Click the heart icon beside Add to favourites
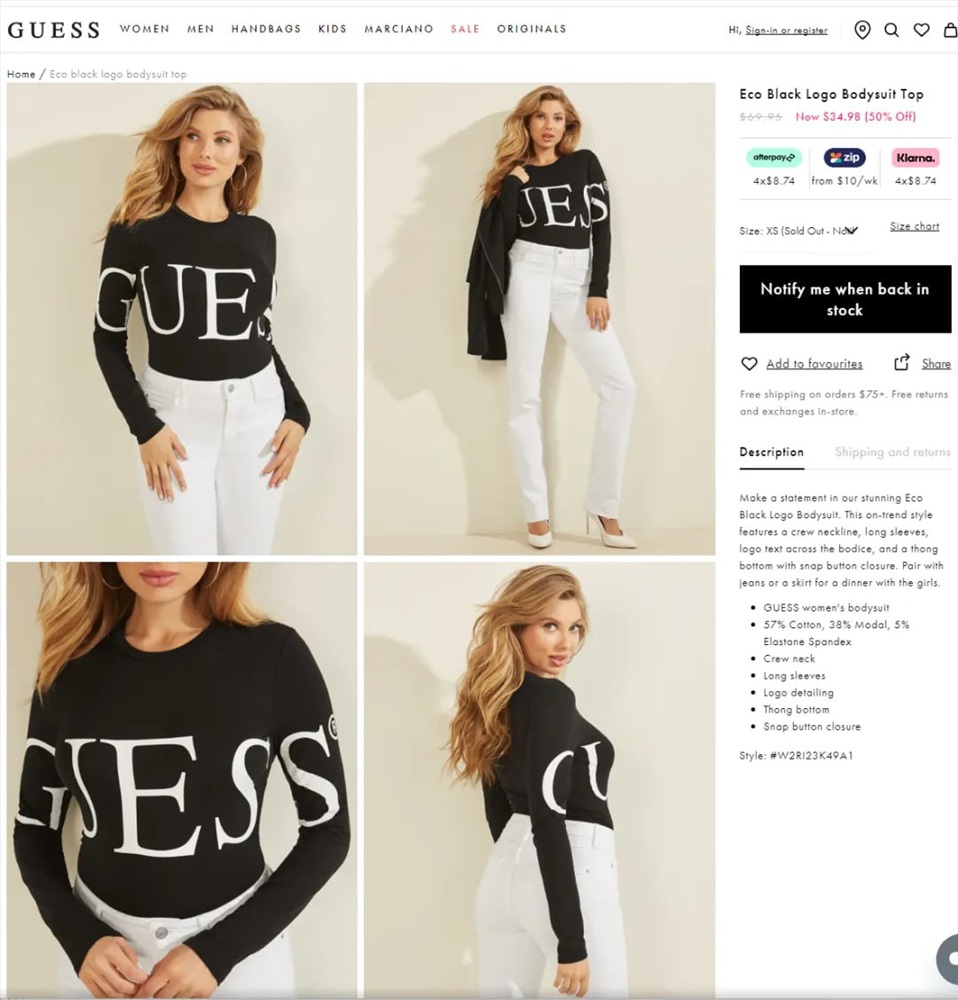Screen dimensions: 958x1000 pyautogui.click(x=749, y=364)
